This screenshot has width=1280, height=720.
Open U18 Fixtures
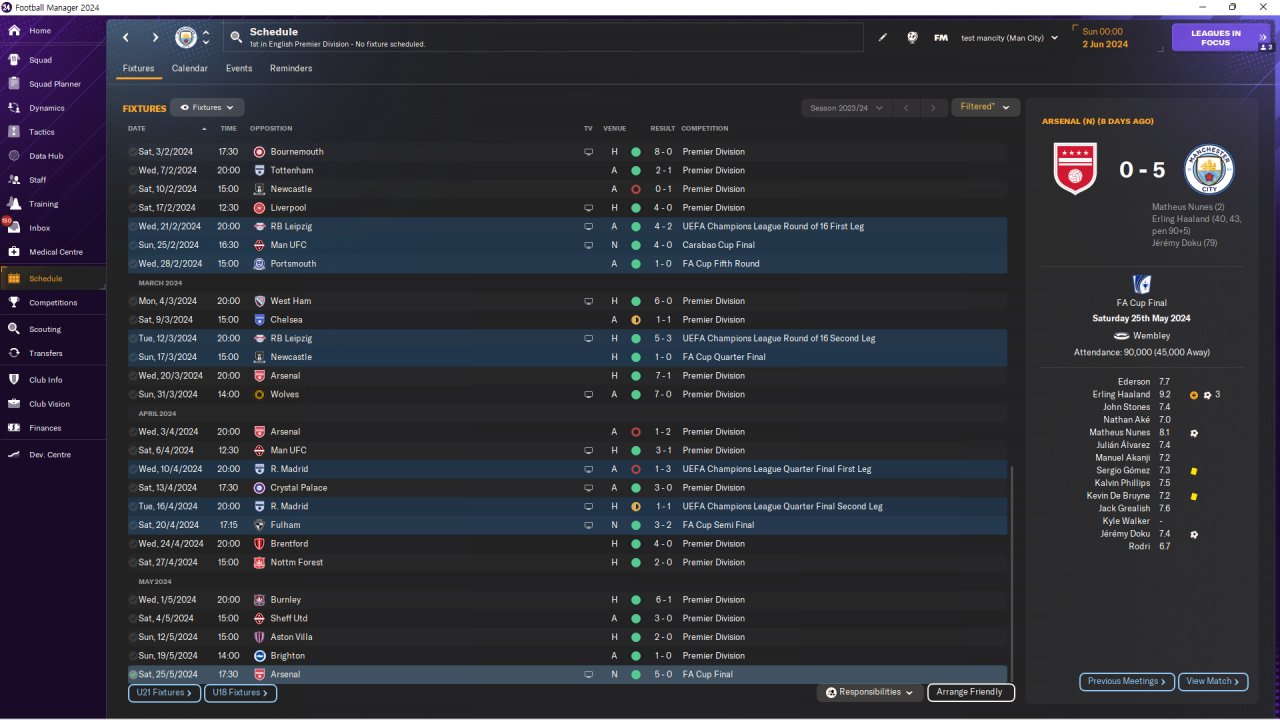coord(240,692)
